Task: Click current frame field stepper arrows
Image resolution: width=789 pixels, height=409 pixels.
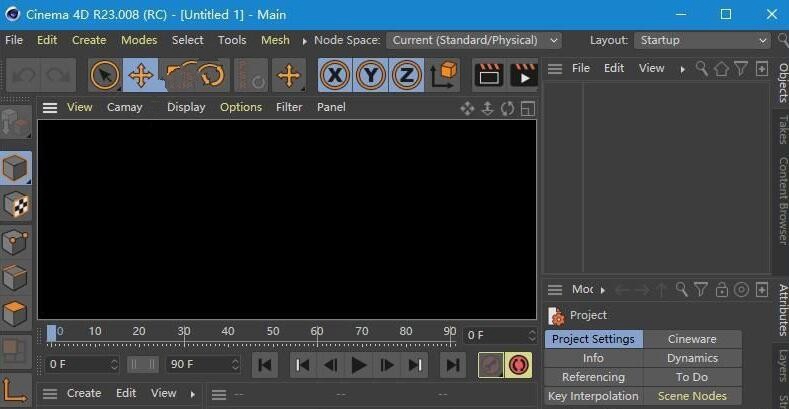Action: [532, 336]
